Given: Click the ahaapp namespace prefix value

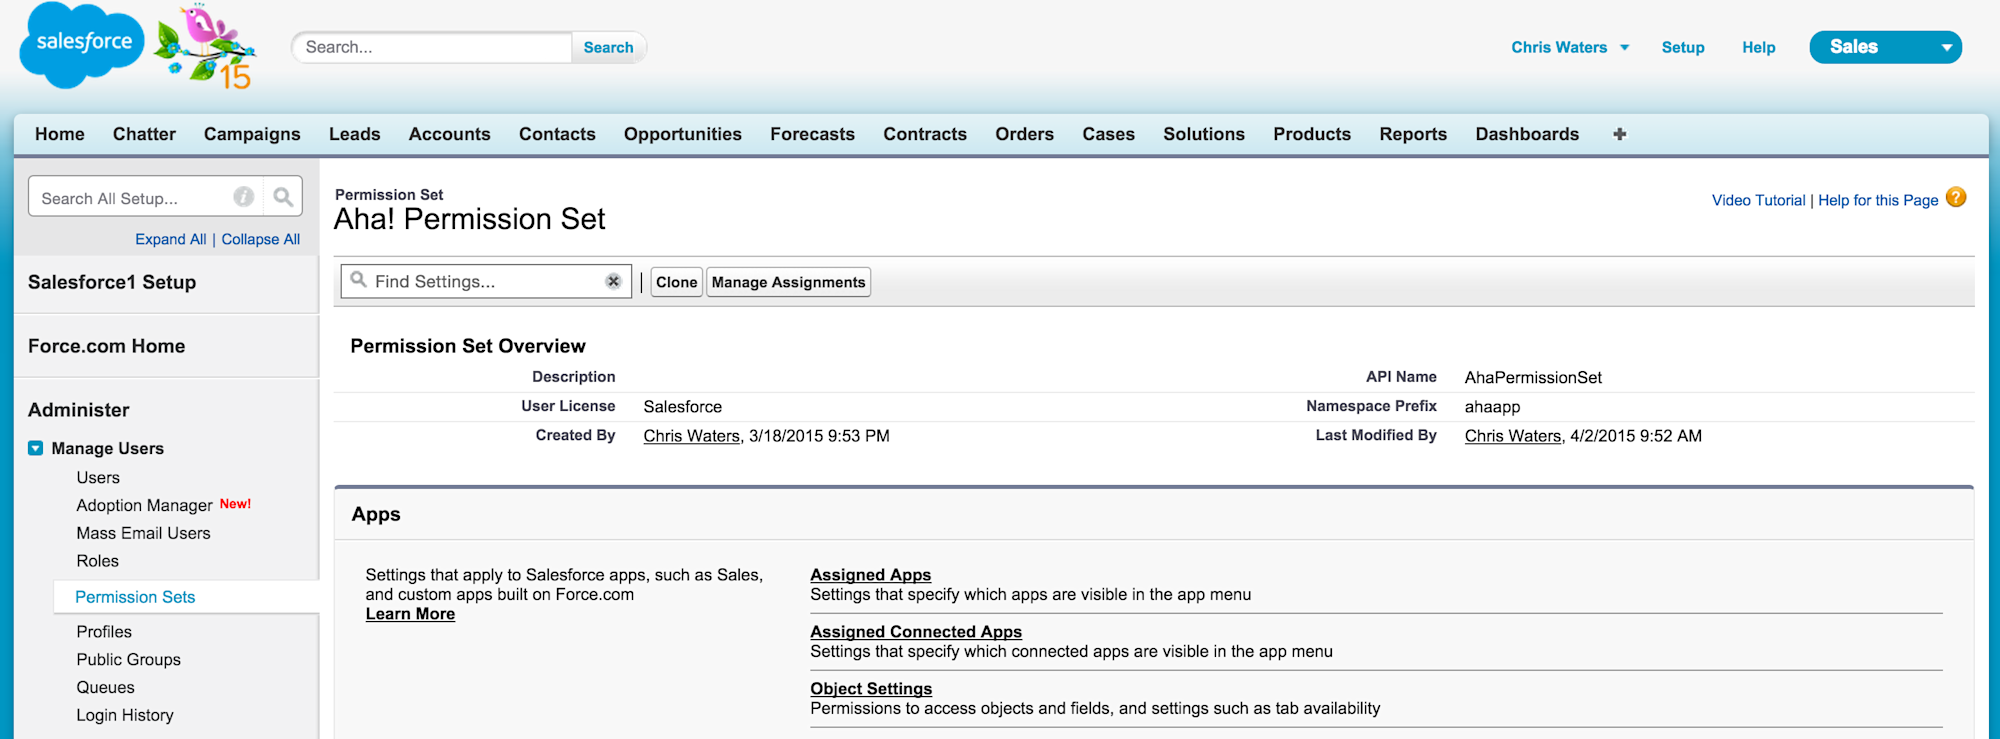Looking at the screenshot, I should point(1492,407).
